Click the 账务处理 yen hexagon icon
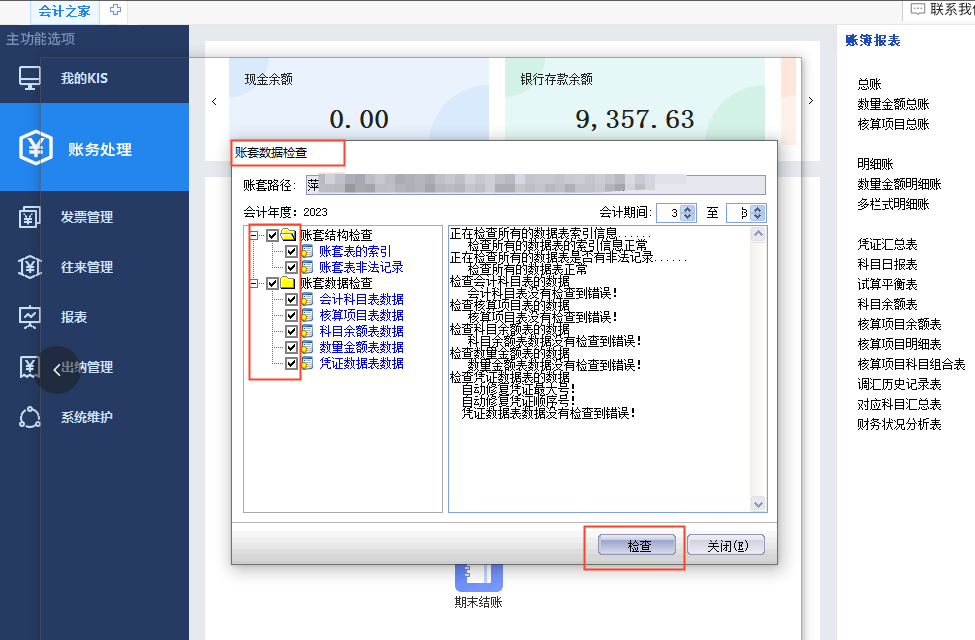 click(36, 148)
